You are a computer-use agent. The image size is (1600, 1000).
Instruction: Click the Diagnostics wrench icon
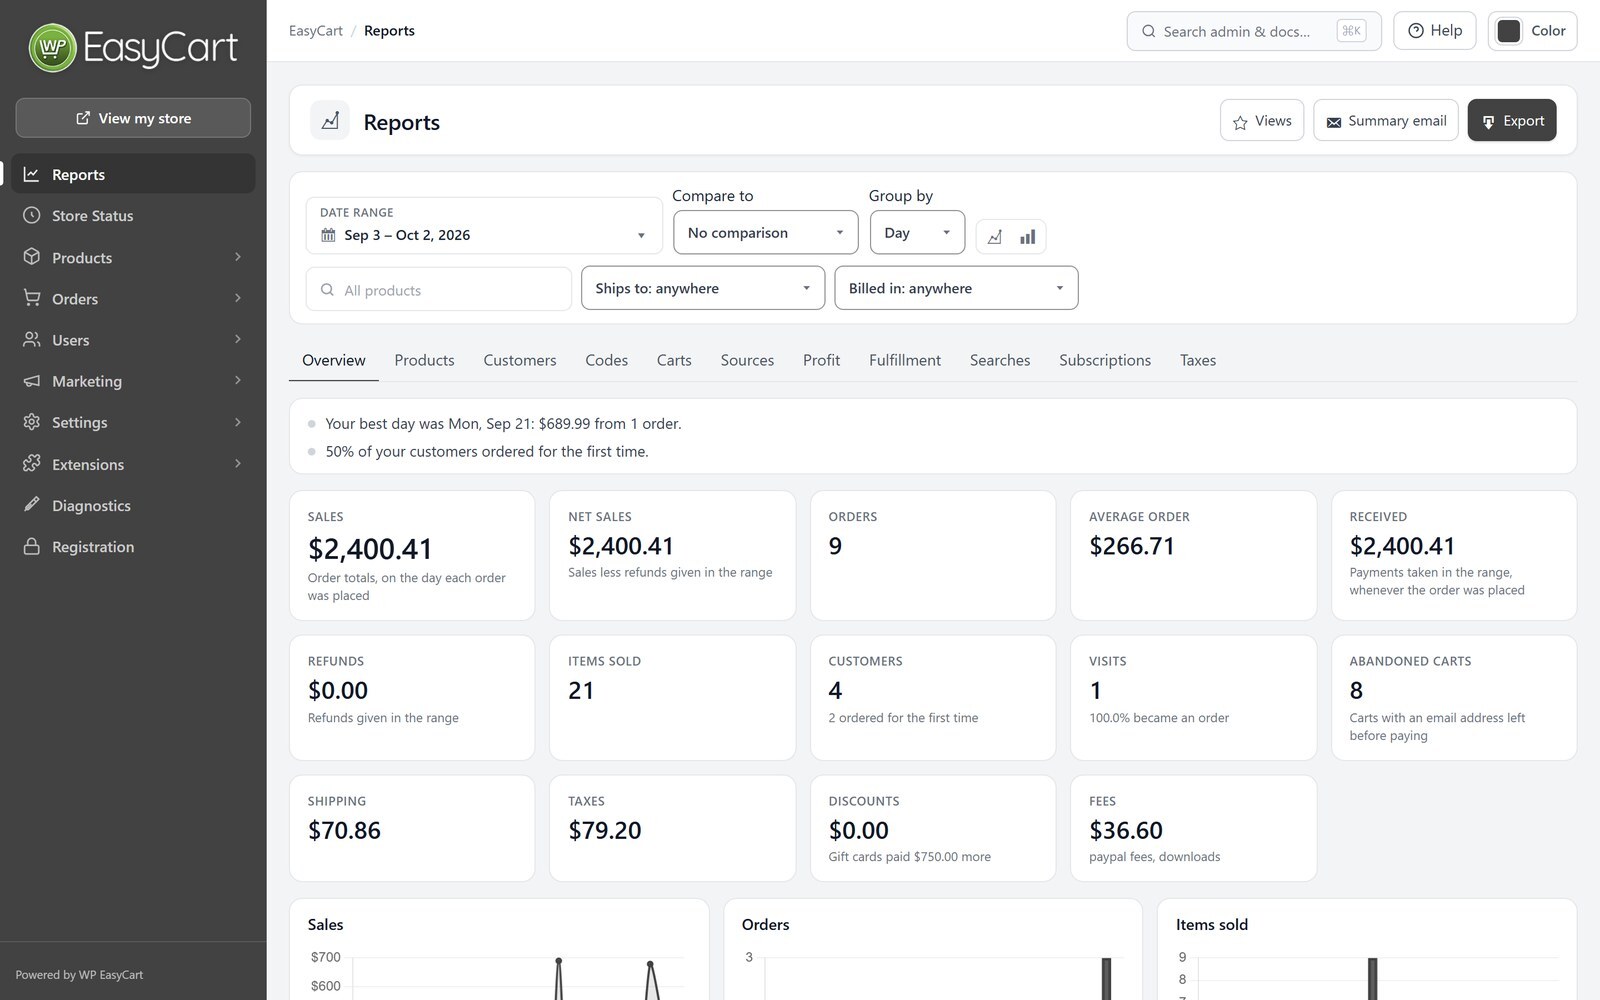pos(32,505)
